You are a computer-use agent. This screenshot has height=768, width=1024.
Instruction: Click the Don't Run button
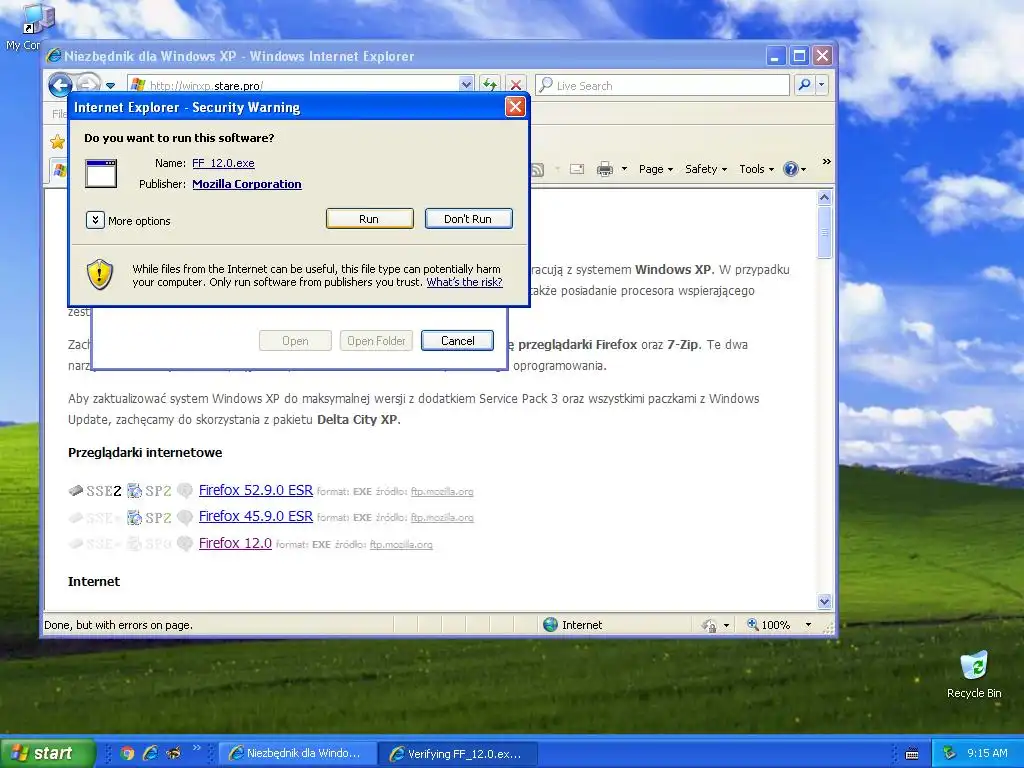(x=468, y=219)
